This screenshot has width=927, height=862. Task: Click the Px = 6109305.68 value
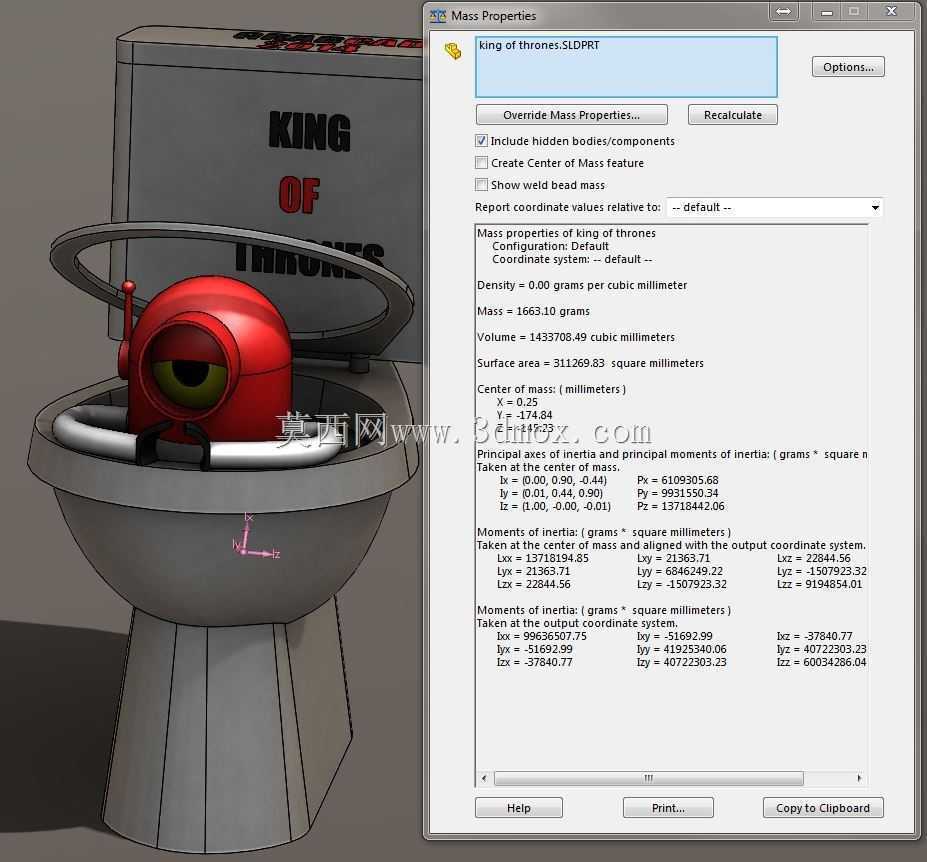[678, 480]
